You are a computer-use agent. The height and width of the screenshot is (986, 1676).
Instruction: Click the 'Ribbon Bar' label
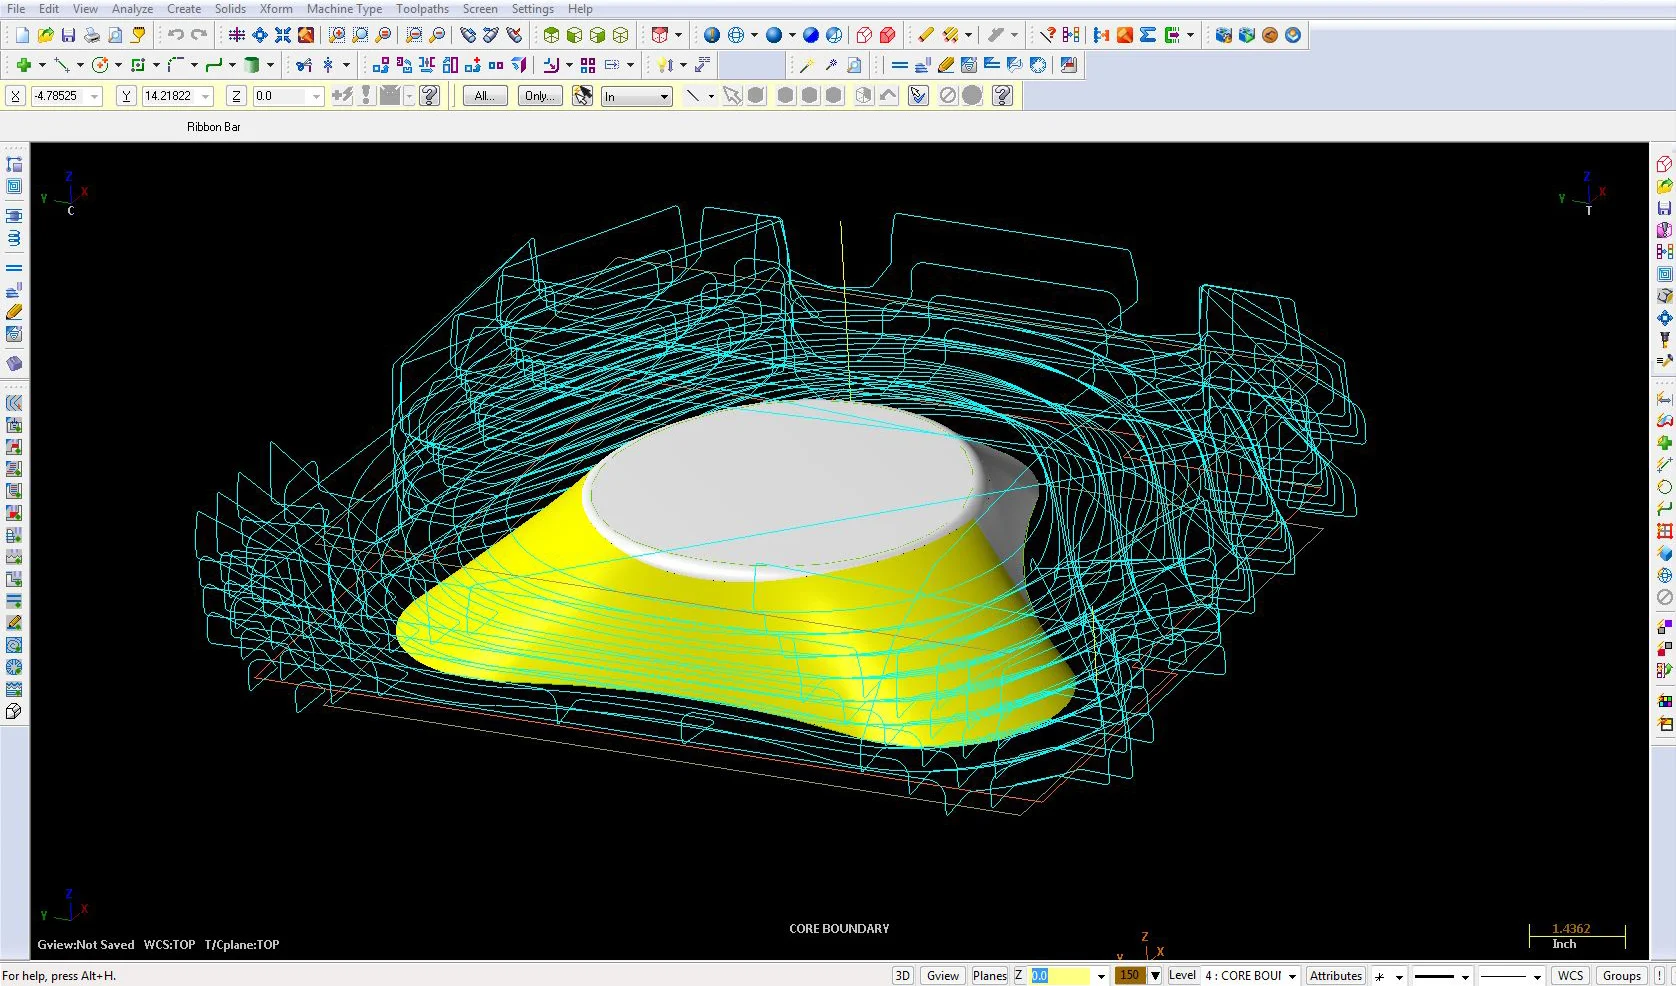point(213,127)
